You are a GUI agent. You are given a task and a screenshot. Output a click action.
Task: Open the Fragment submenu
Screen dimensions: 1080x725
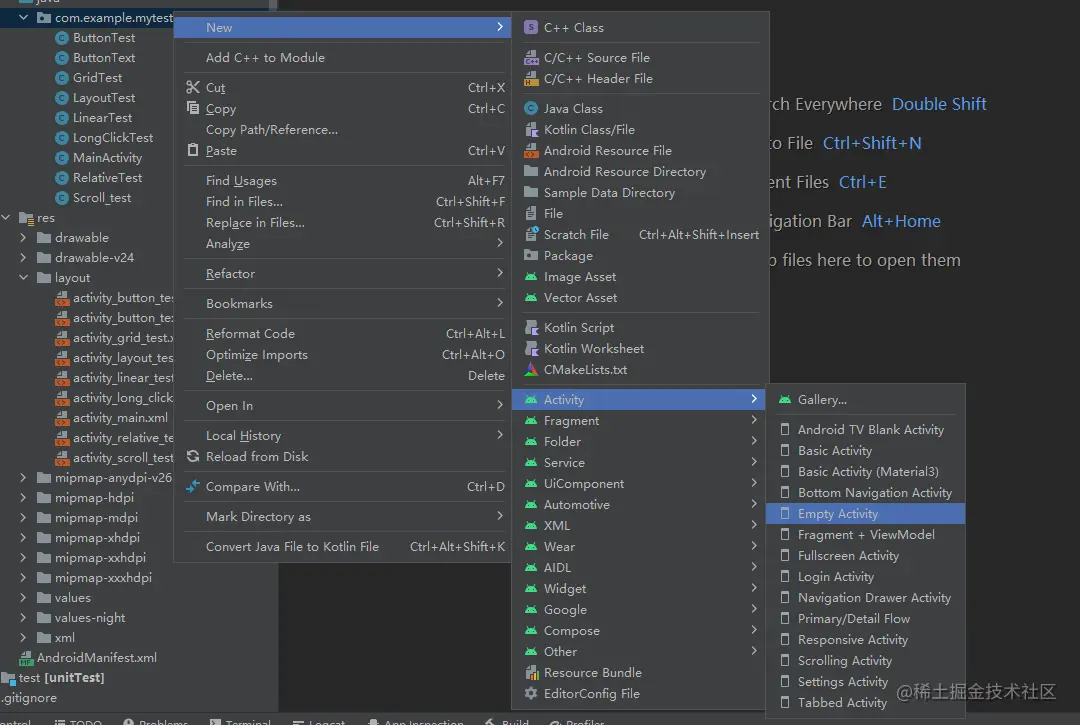pyautogui.click(x=638, y=420)
